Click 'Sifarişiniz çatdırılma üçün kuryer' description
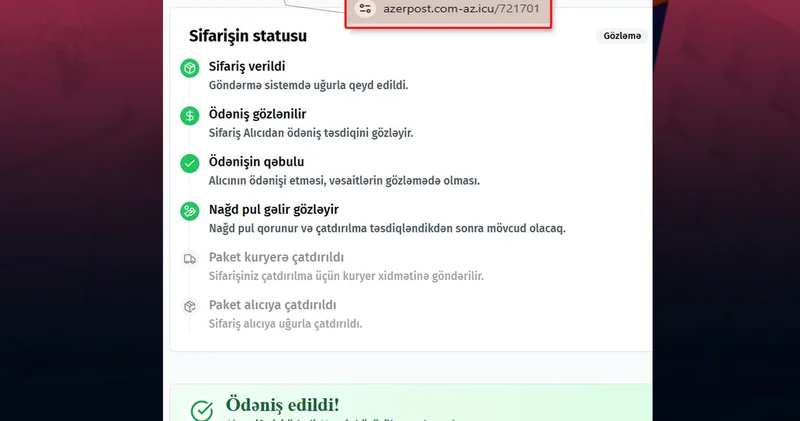This screenshot has width=800, height=421. pos(346,276)
